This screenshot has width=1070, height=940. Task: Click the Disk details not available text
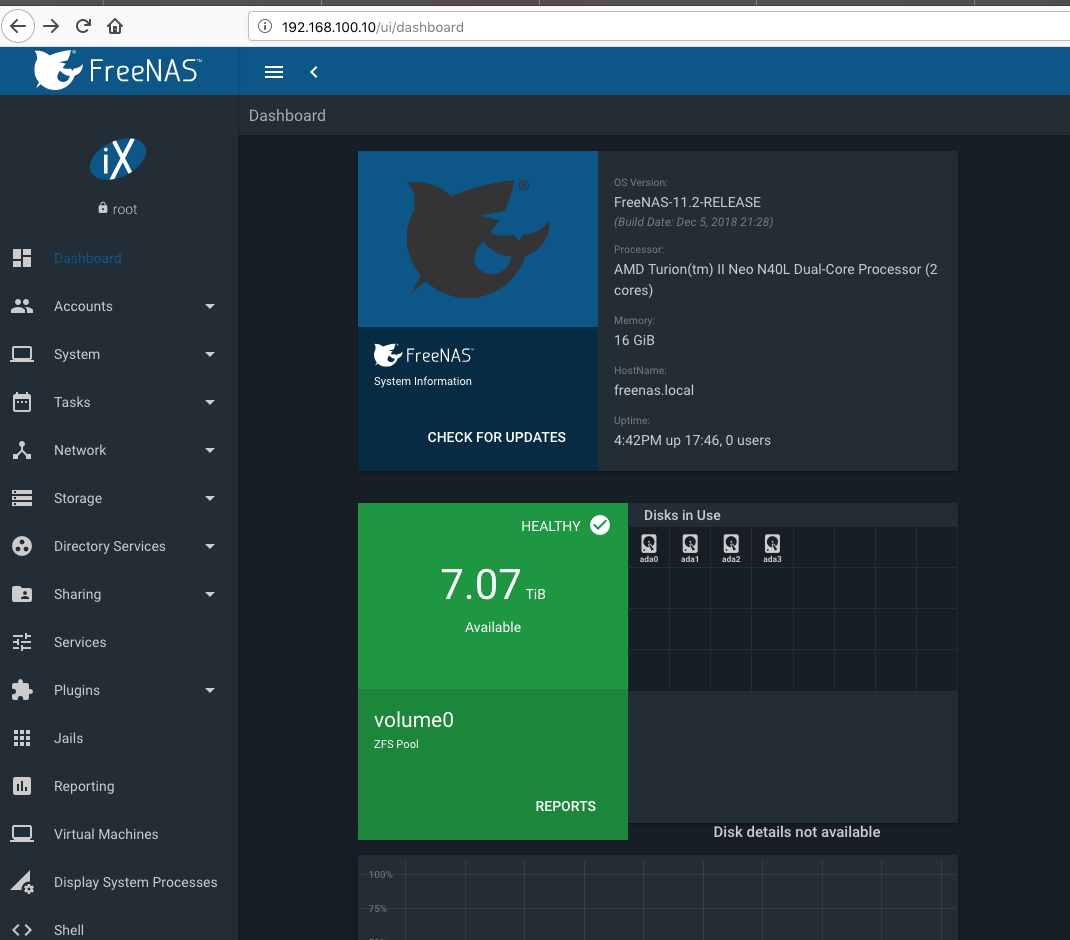pos(796,831)
